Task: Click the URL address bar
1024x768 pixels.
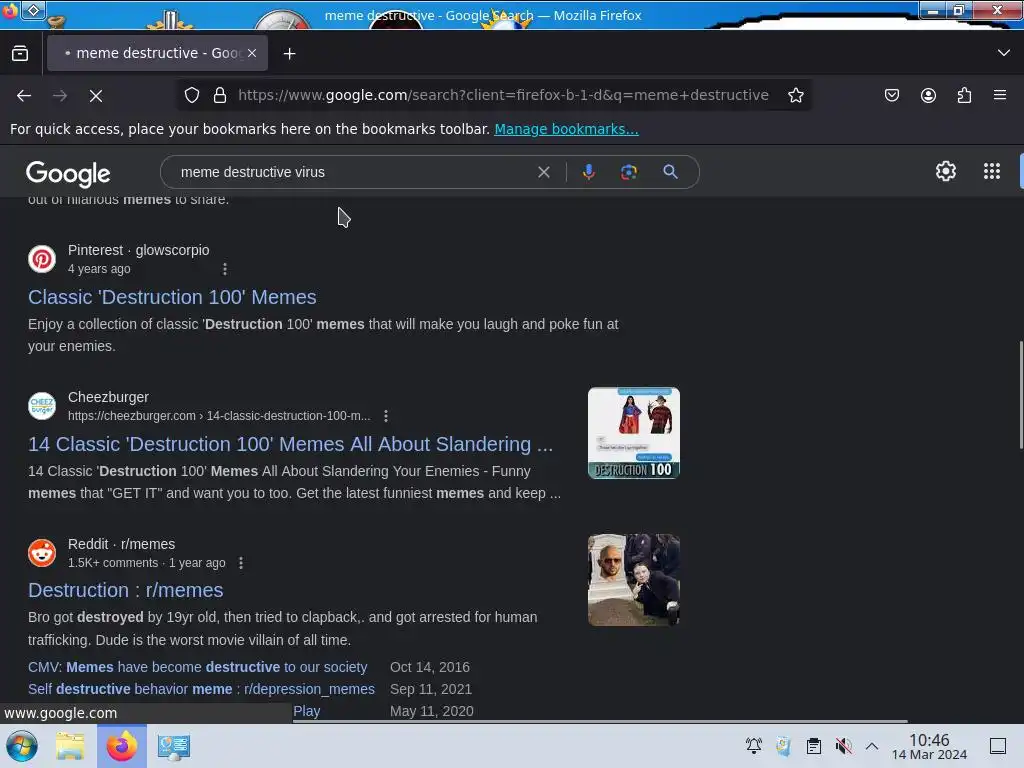Action: (x=503, y=95)
